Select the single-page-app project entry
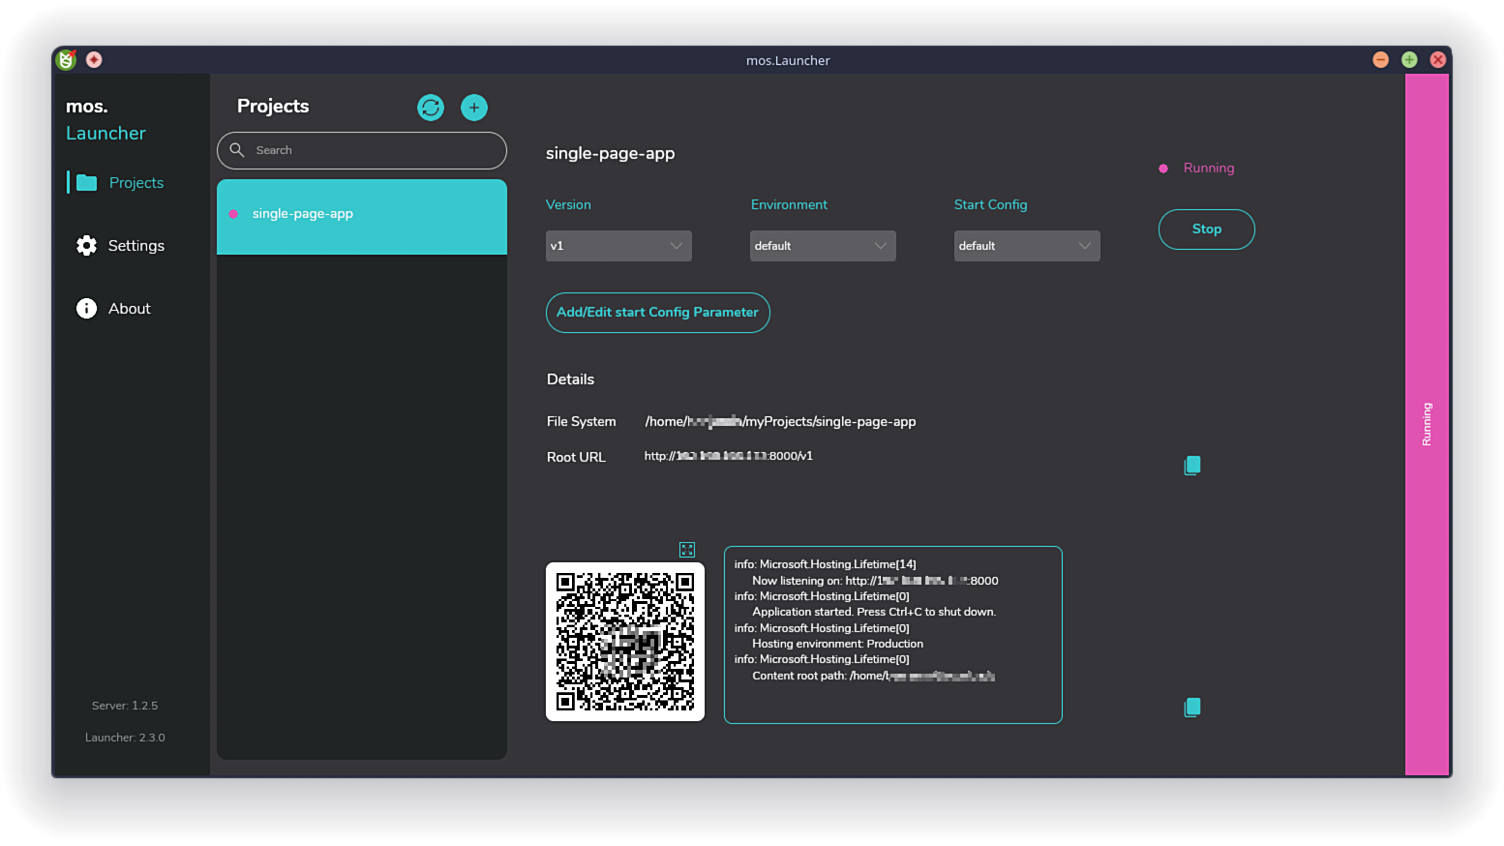This screenshot has width=1504, height=846. (361, 213)
